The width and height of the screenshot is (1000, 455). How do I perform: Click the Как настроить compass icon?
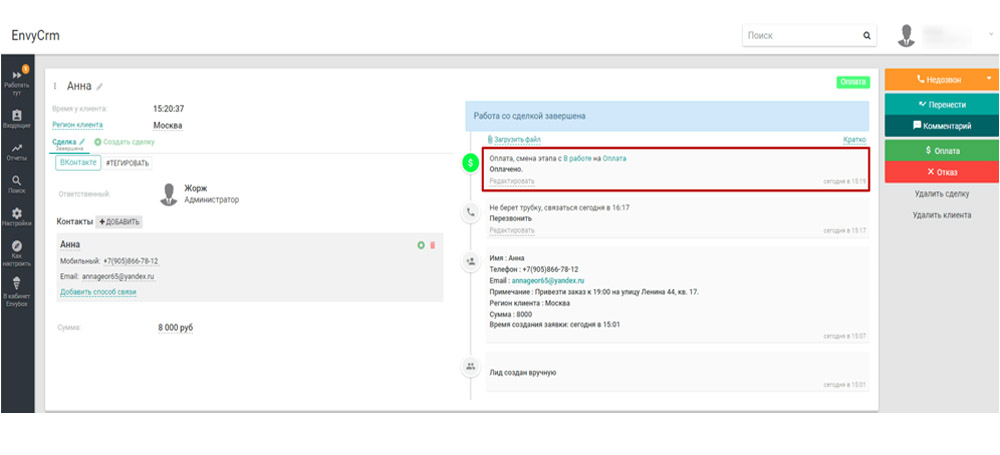pos(17,248)
